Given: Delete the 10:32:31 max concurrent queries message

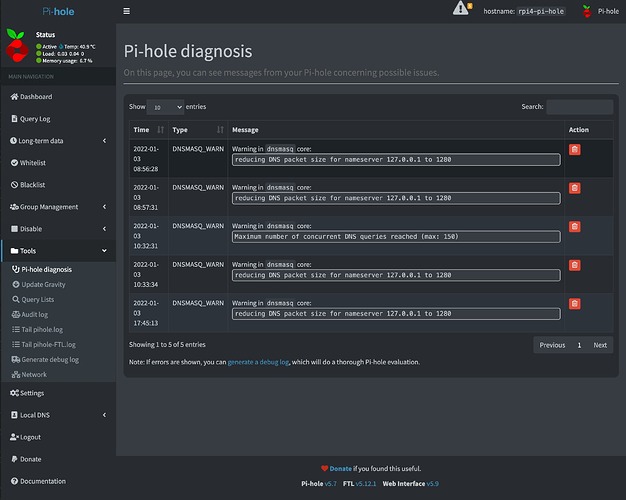Looking at the screenshot, I should (575, 227).
